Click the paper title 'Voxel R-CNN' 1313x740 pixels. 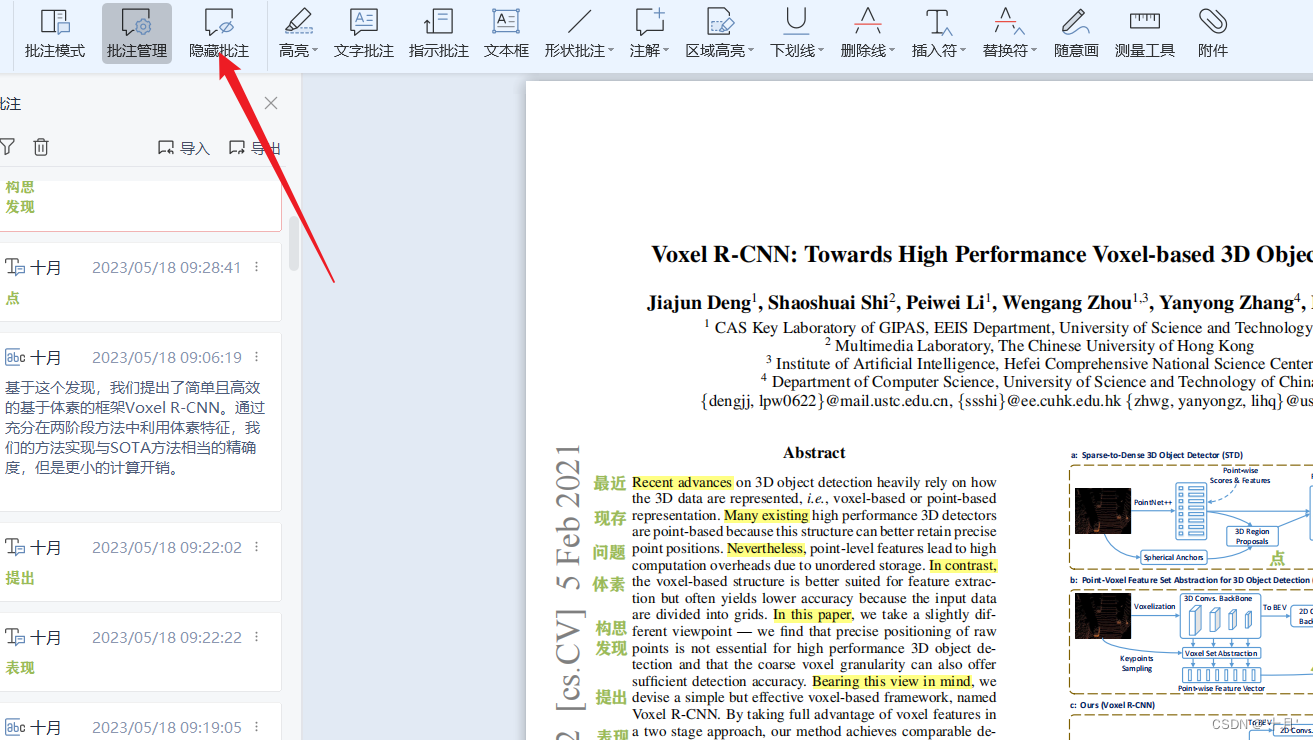[x=981, y=254]
